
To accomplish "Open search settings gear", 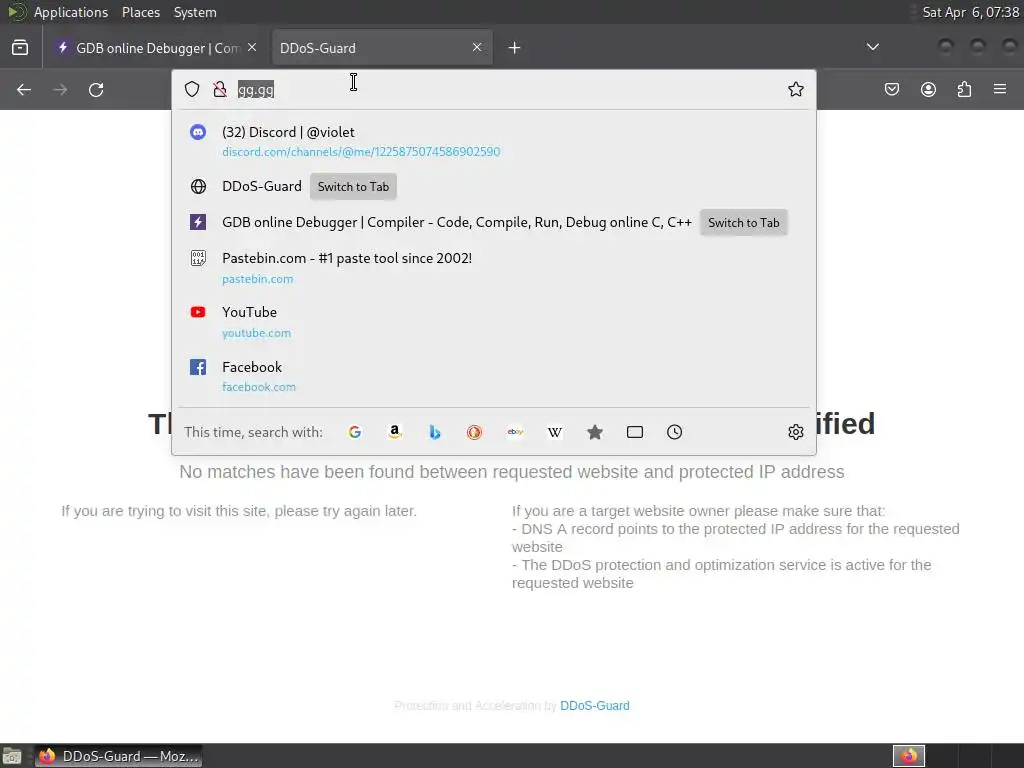I will click(795, 432).
